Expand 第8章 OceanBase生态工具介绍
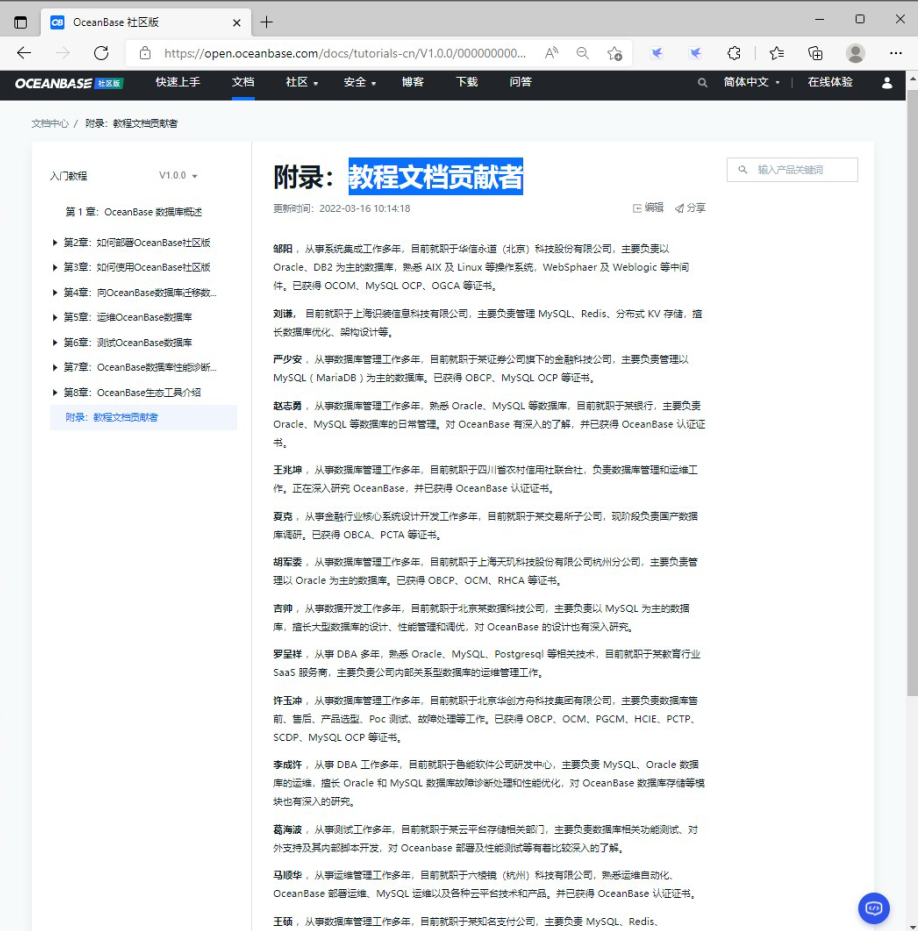 [x=126, y=392]
